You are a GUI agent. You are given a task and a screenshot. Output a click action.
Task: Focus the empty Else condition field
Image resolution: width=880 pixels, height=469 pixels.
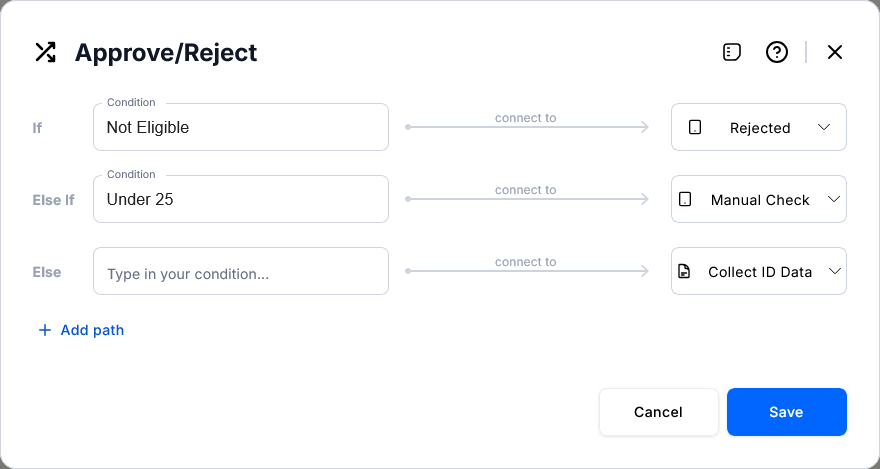coord(240,272)
